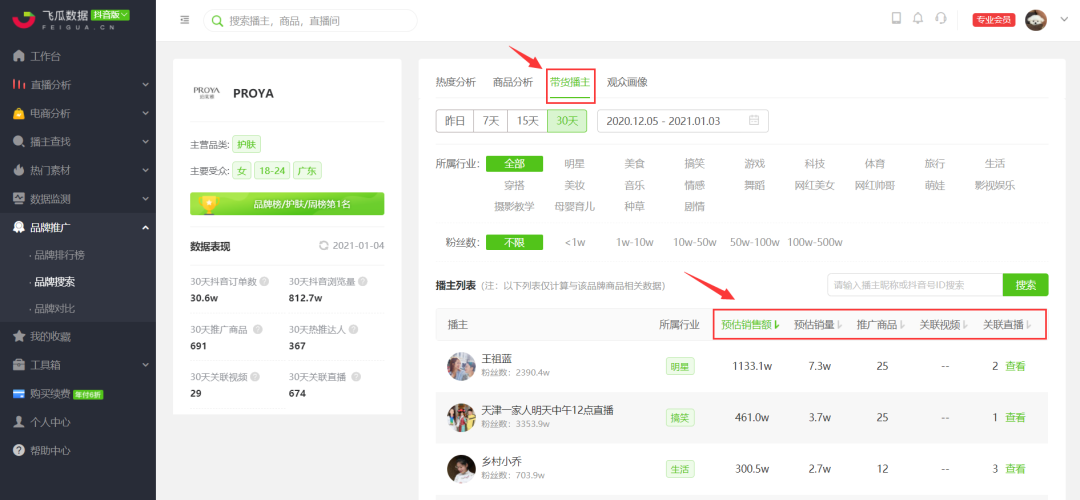Click the calendar icon in date range
1080x500 pixels.
tap(754, 121)
